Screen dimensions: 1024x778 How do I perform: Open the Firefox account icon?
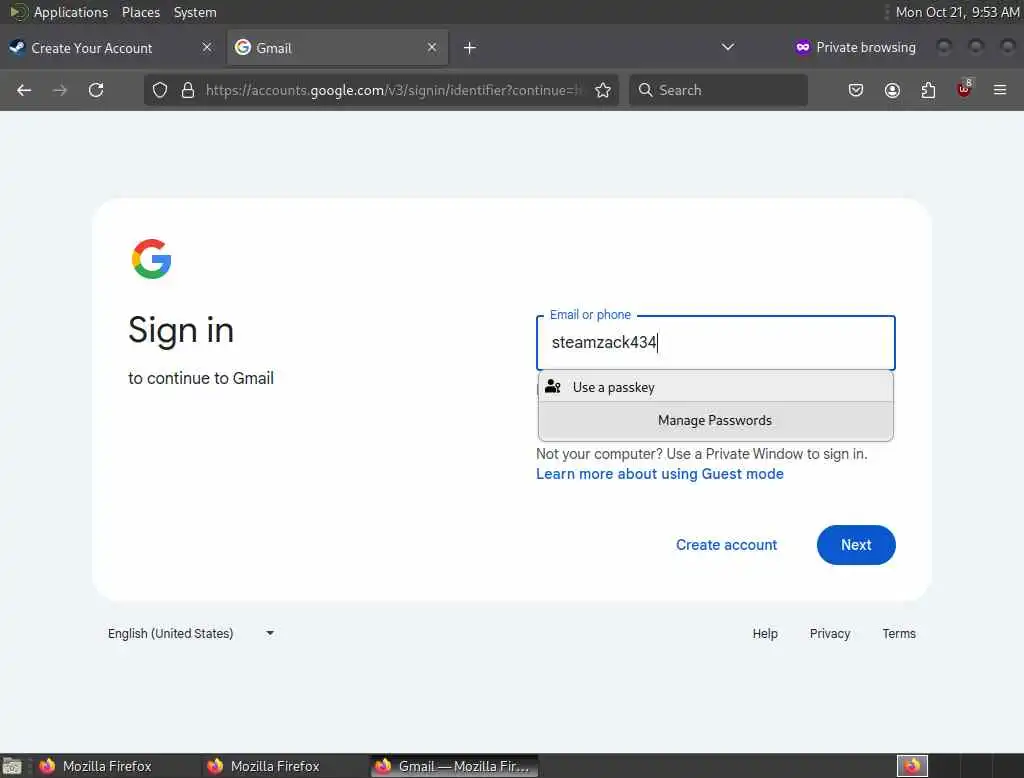pyautogui.click(x=892, y=90)
